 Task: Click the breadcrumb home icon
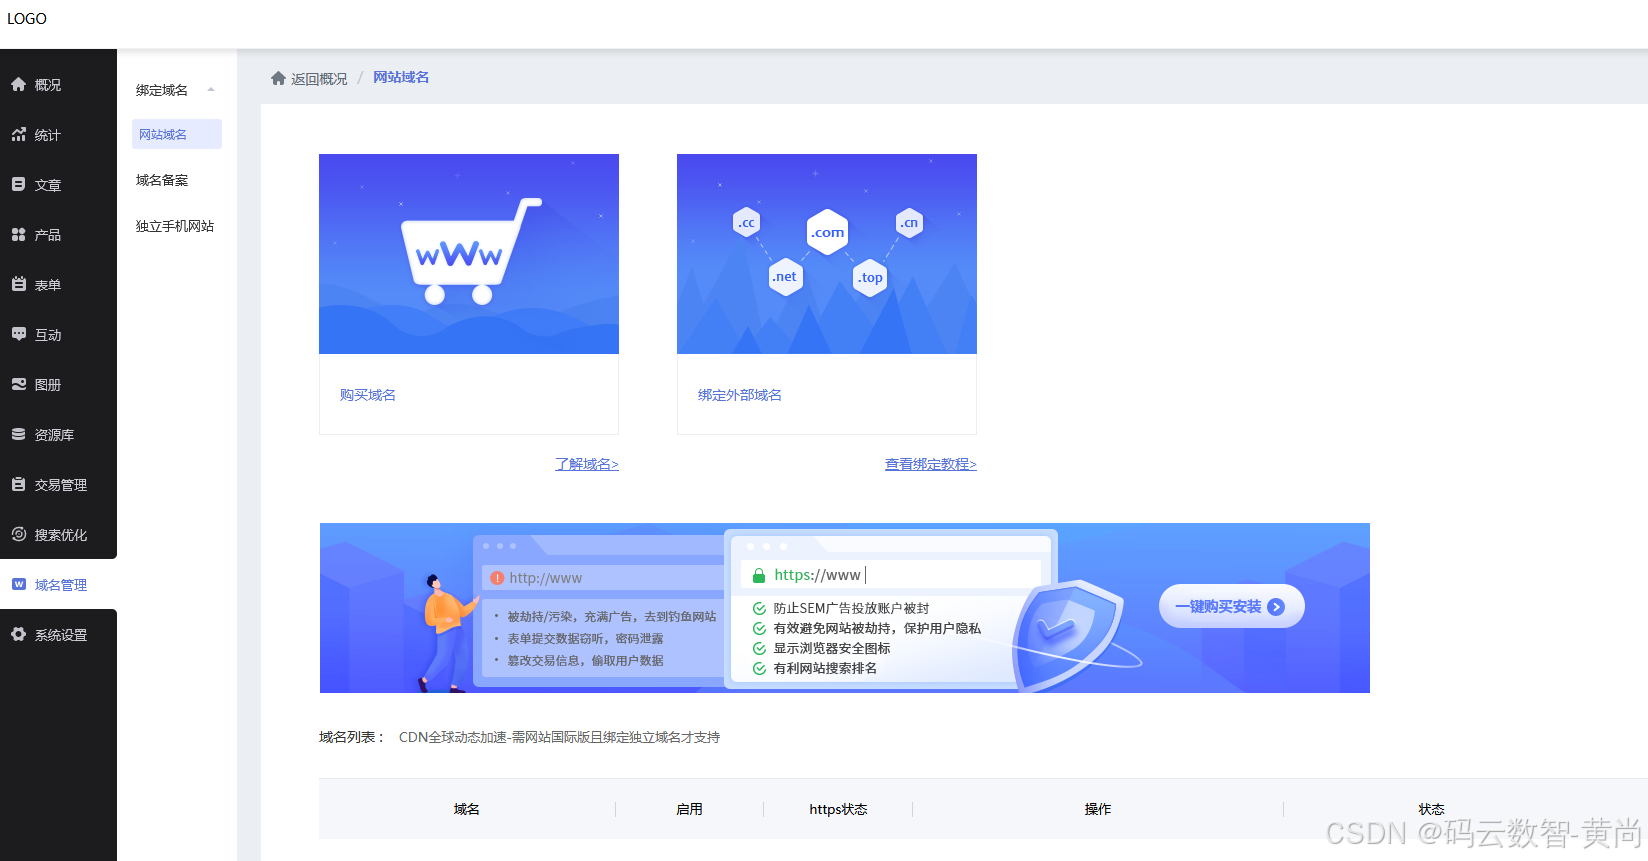[278, 78]
